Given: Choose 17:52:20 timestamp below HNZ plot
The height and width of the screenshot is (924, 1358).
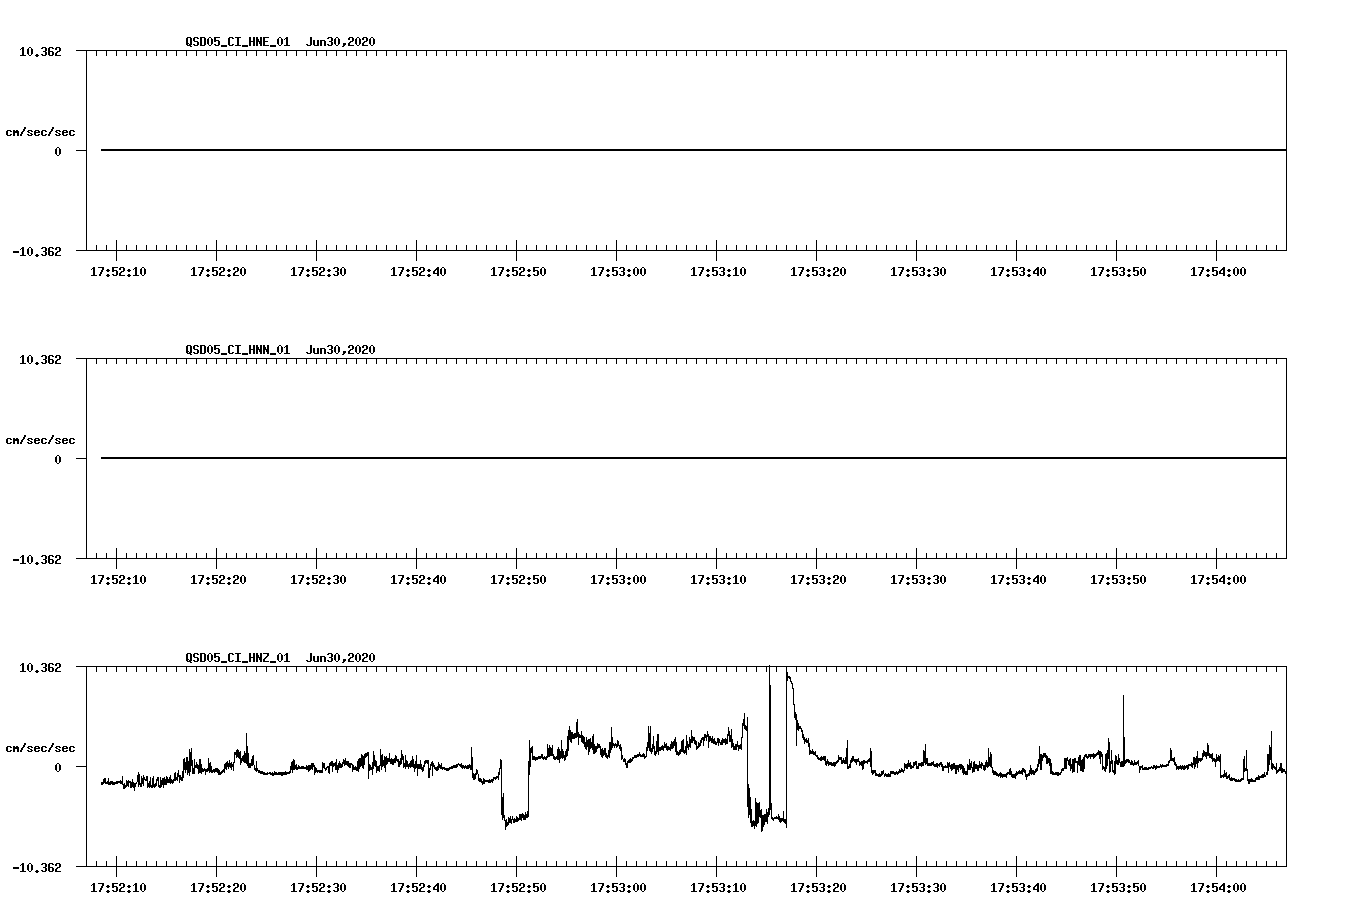Looking at the screenshot, I should (218, 888).
